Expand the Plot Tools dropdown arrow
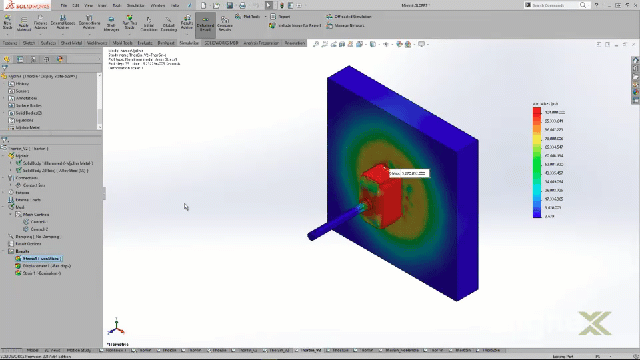 (265, 17)
